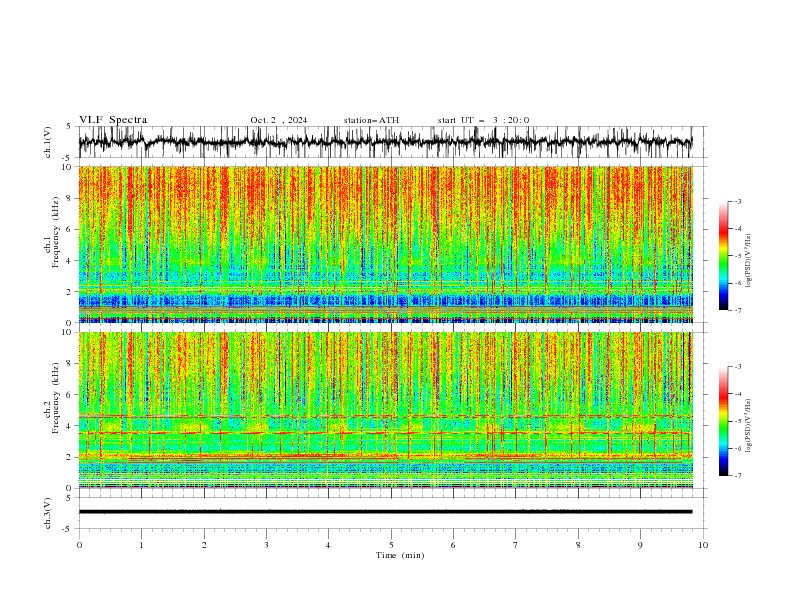Click the "-5" tick of lower colorbar
The image size is (792, 612).
point(737,421)
